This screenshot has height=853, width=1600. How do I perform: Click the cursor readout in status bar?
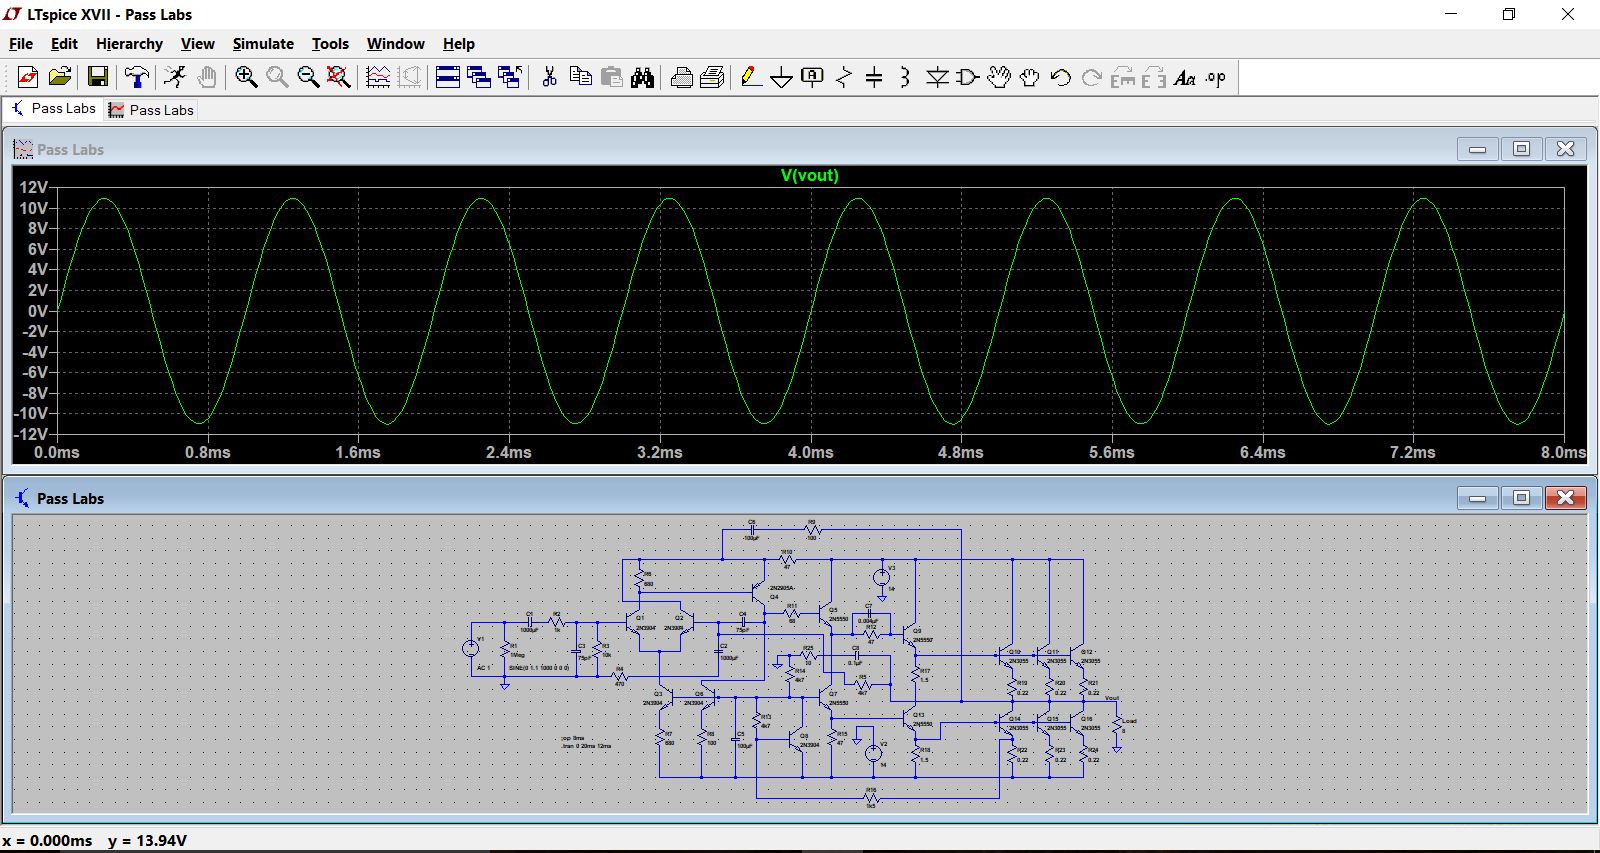[95, 840]
